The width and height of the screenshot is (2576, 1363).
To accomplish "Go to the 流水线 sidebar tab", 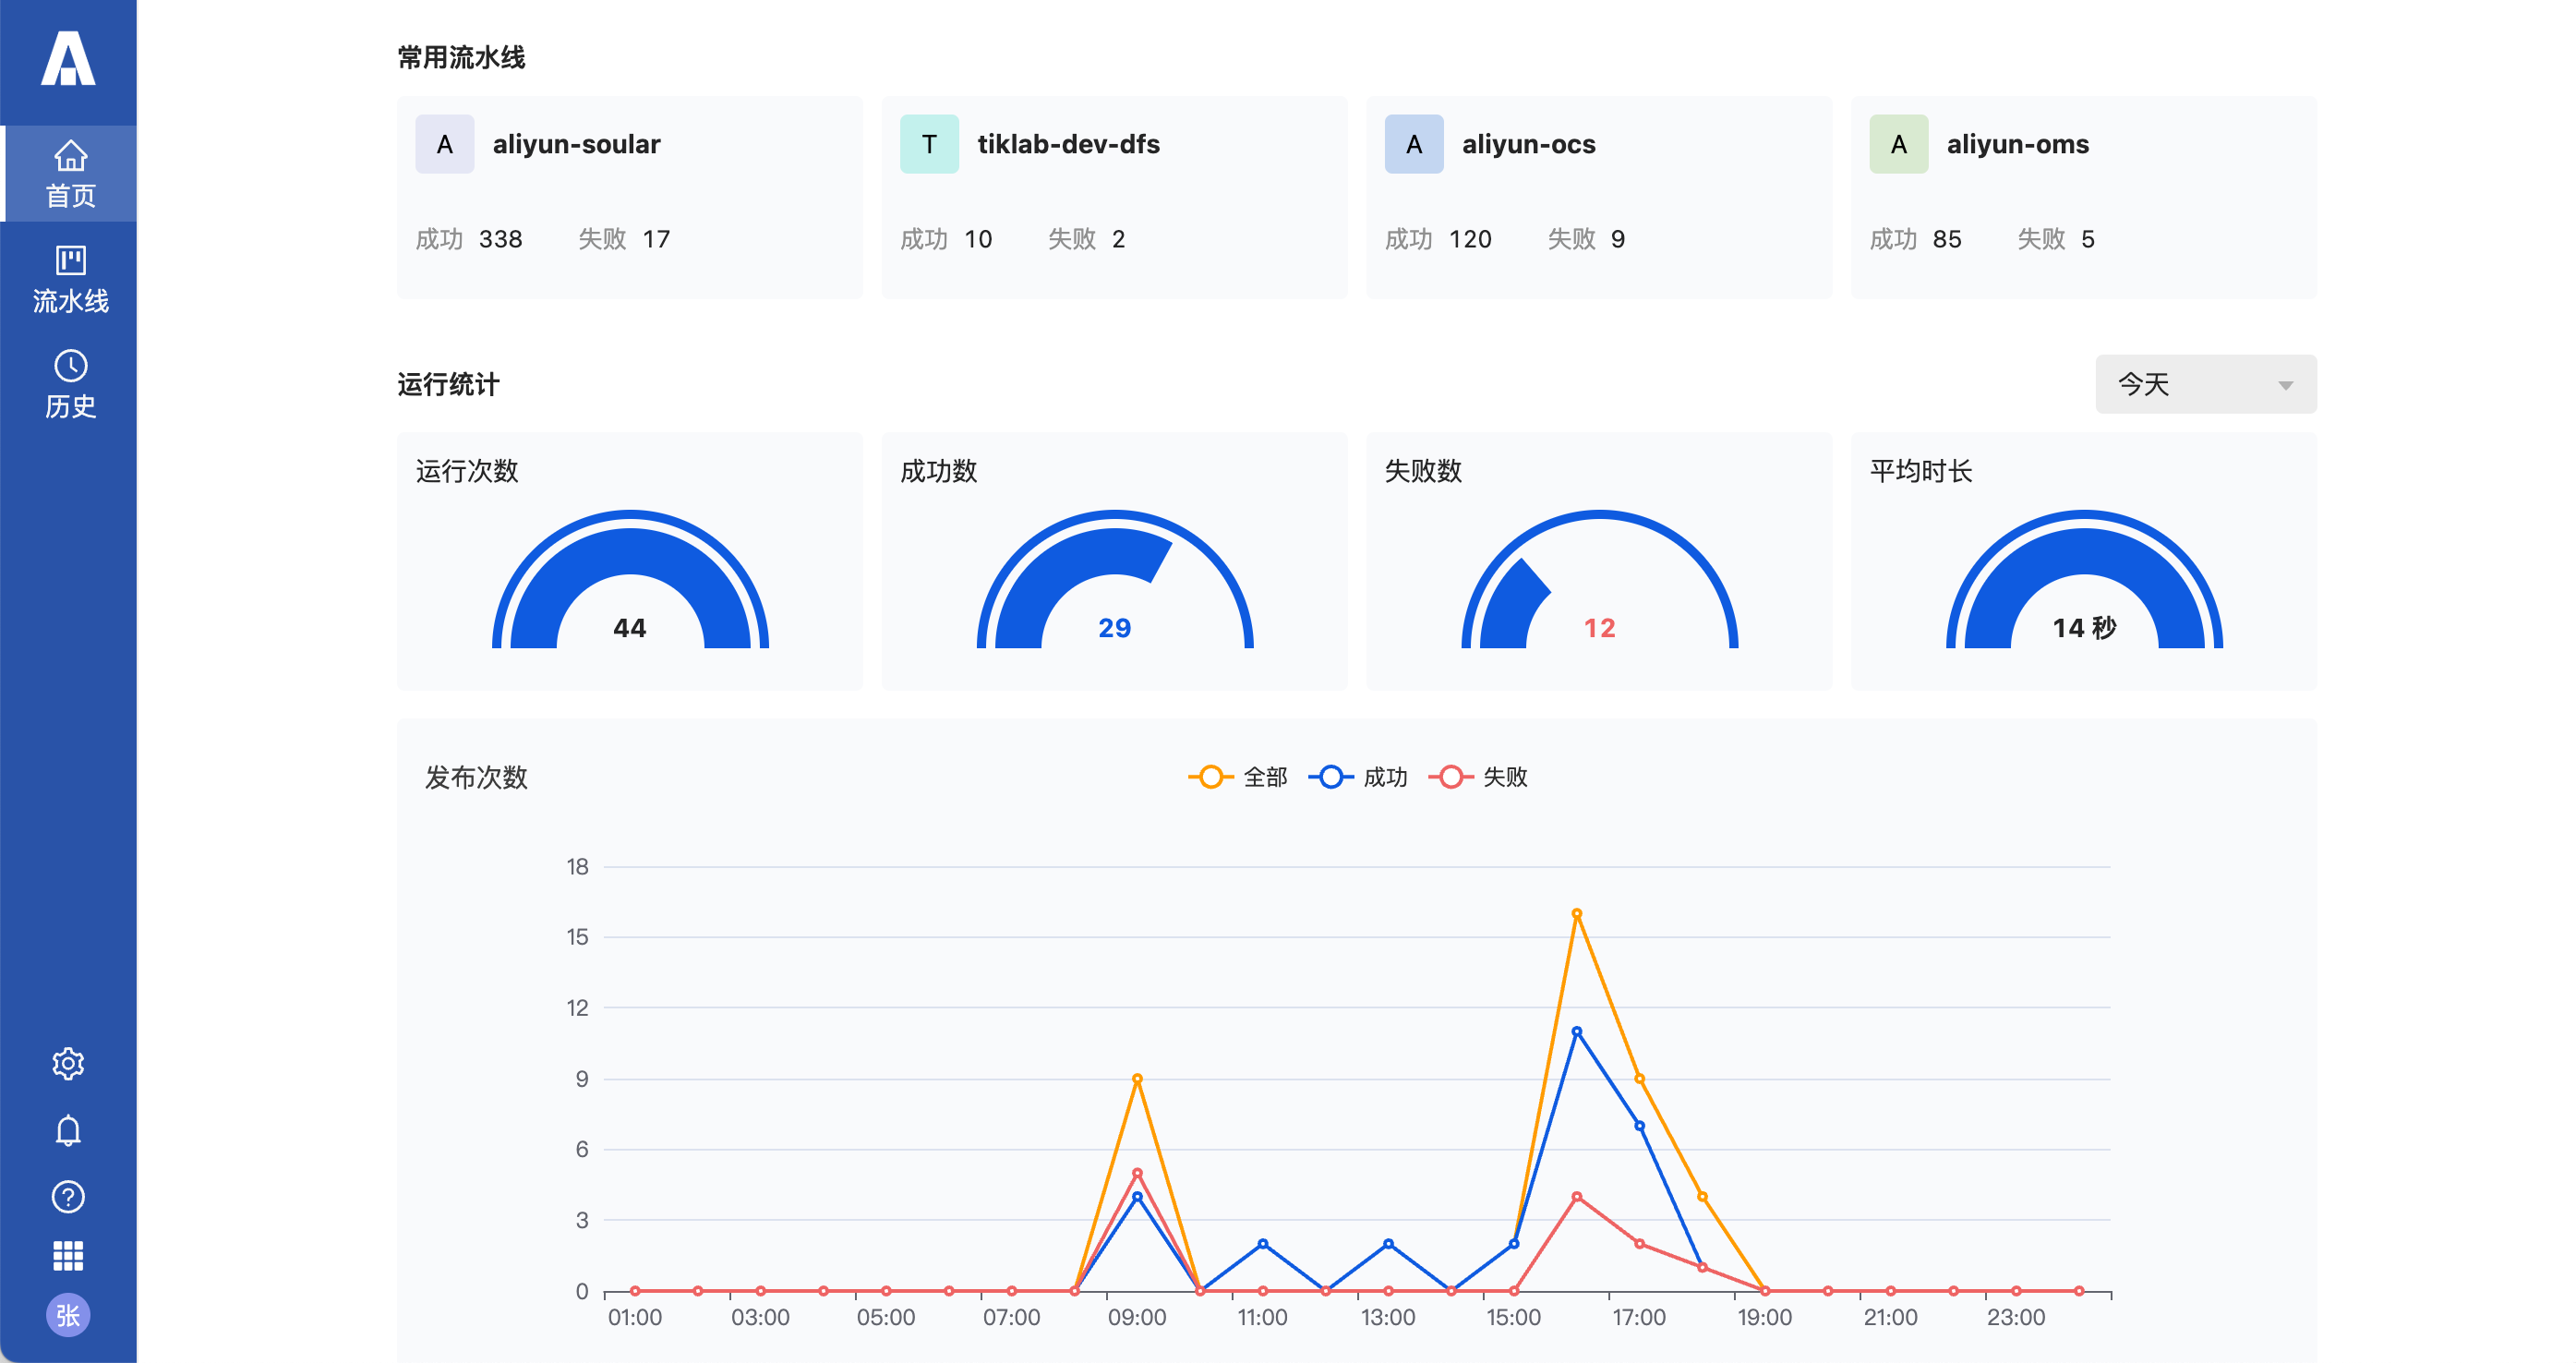I will tap(69, 279).
